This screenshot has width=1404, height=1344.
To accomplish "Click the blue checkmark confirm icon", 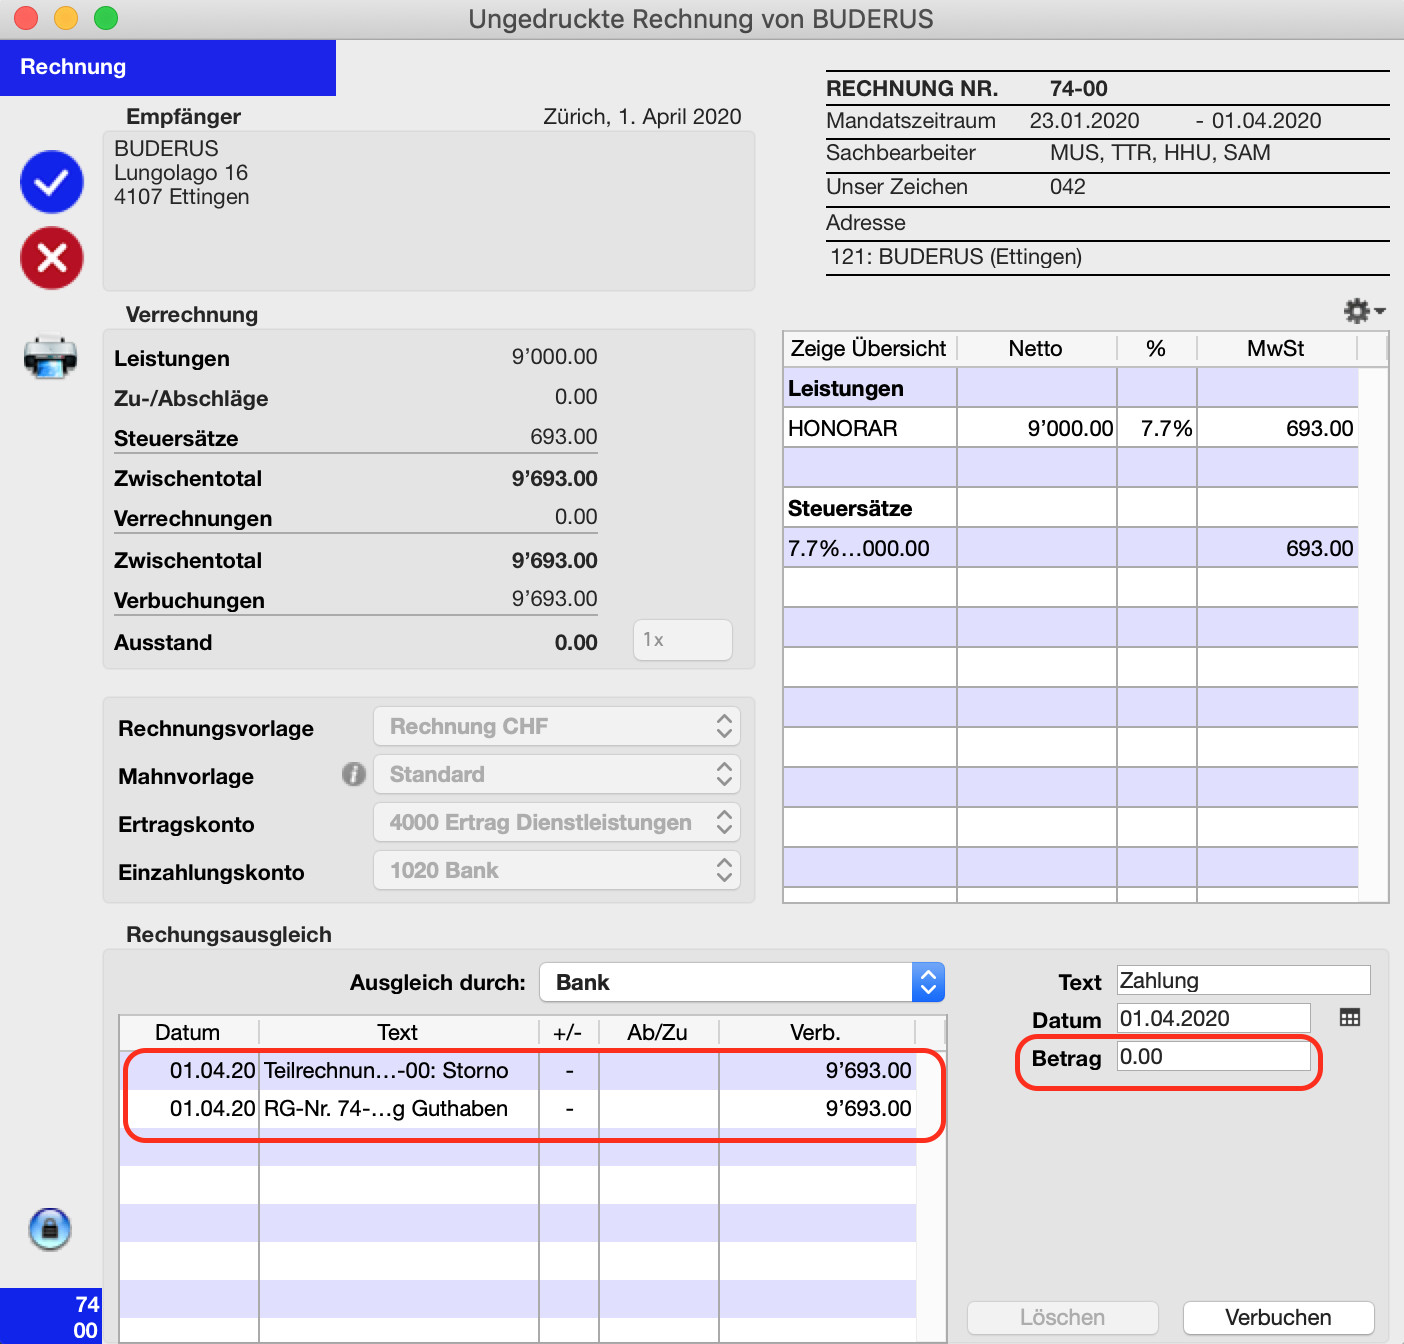I will (x=52, y=182).
